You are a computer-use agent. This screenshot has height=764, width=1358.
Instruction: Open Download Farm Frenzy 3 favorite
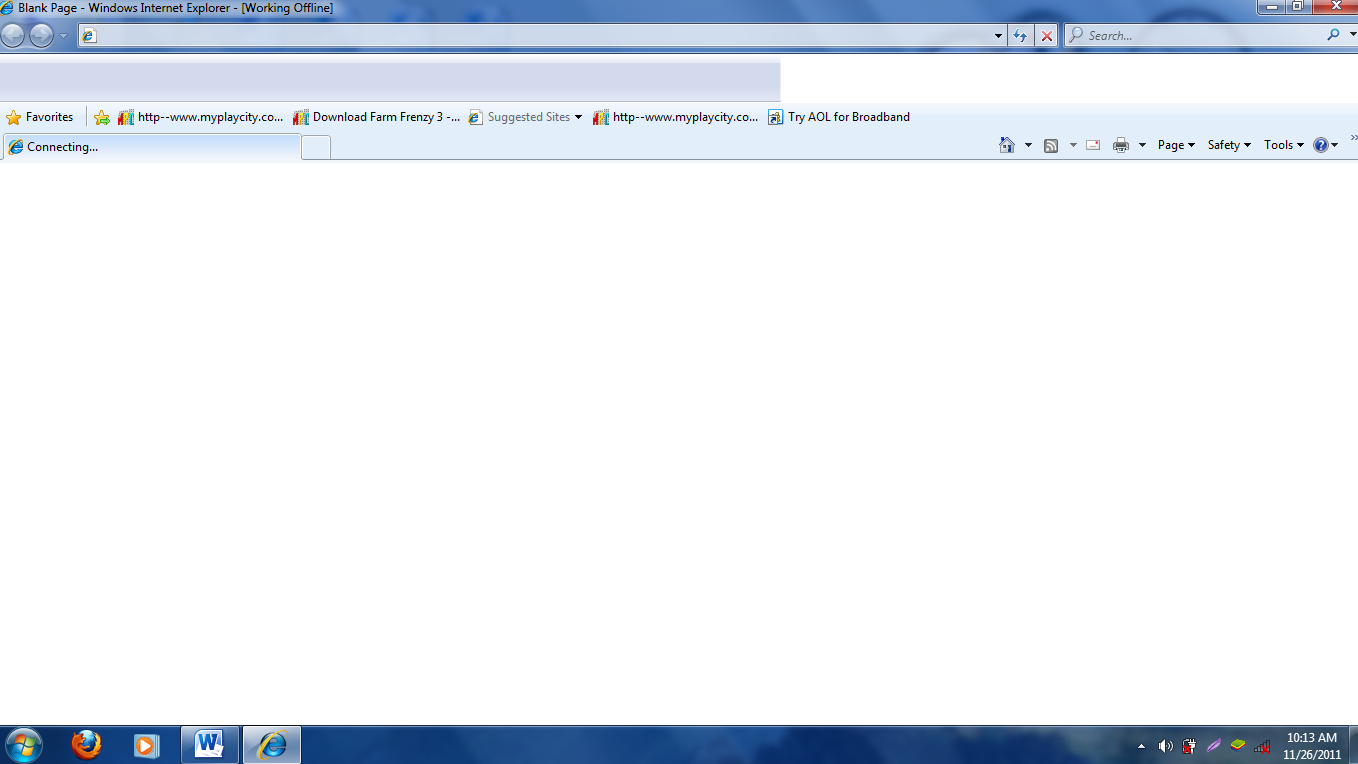(377, 117)
